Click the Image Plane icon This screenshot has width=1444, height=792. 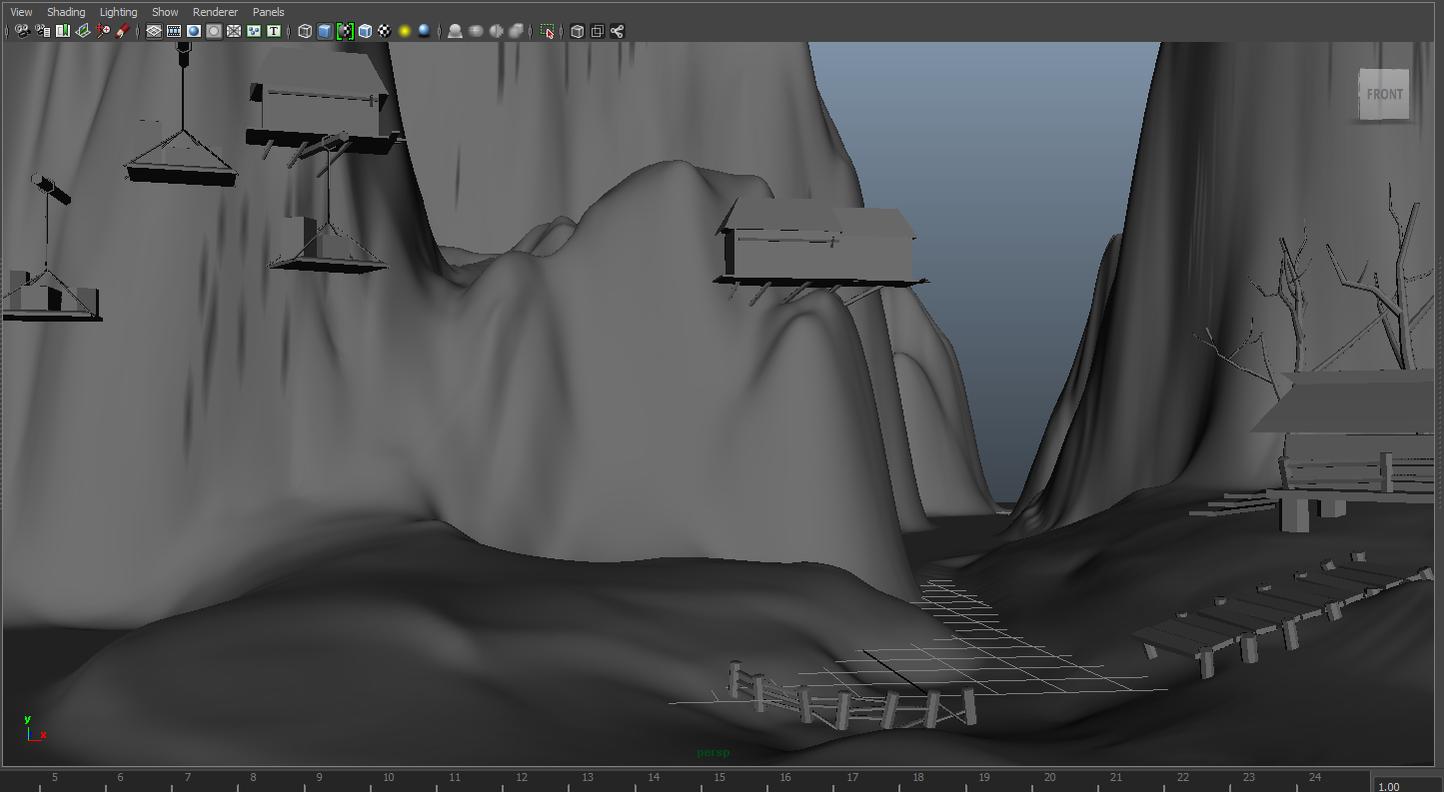(82, 31)
